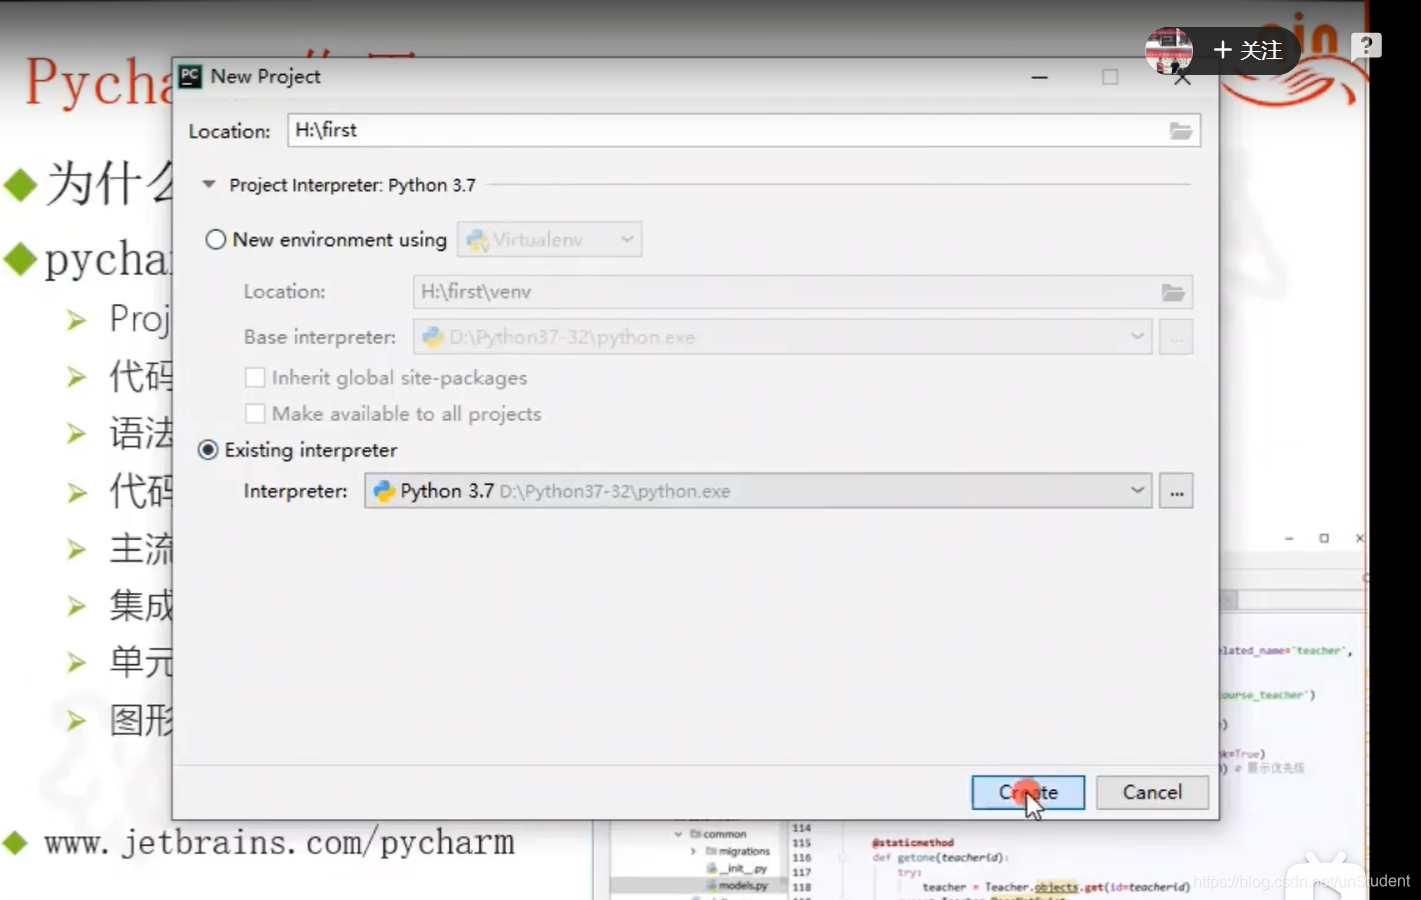Image resolution: width=1421 pixels, height=900 pixels.
Task: Click the 关注 follow button
Action: pos(1248,50)
